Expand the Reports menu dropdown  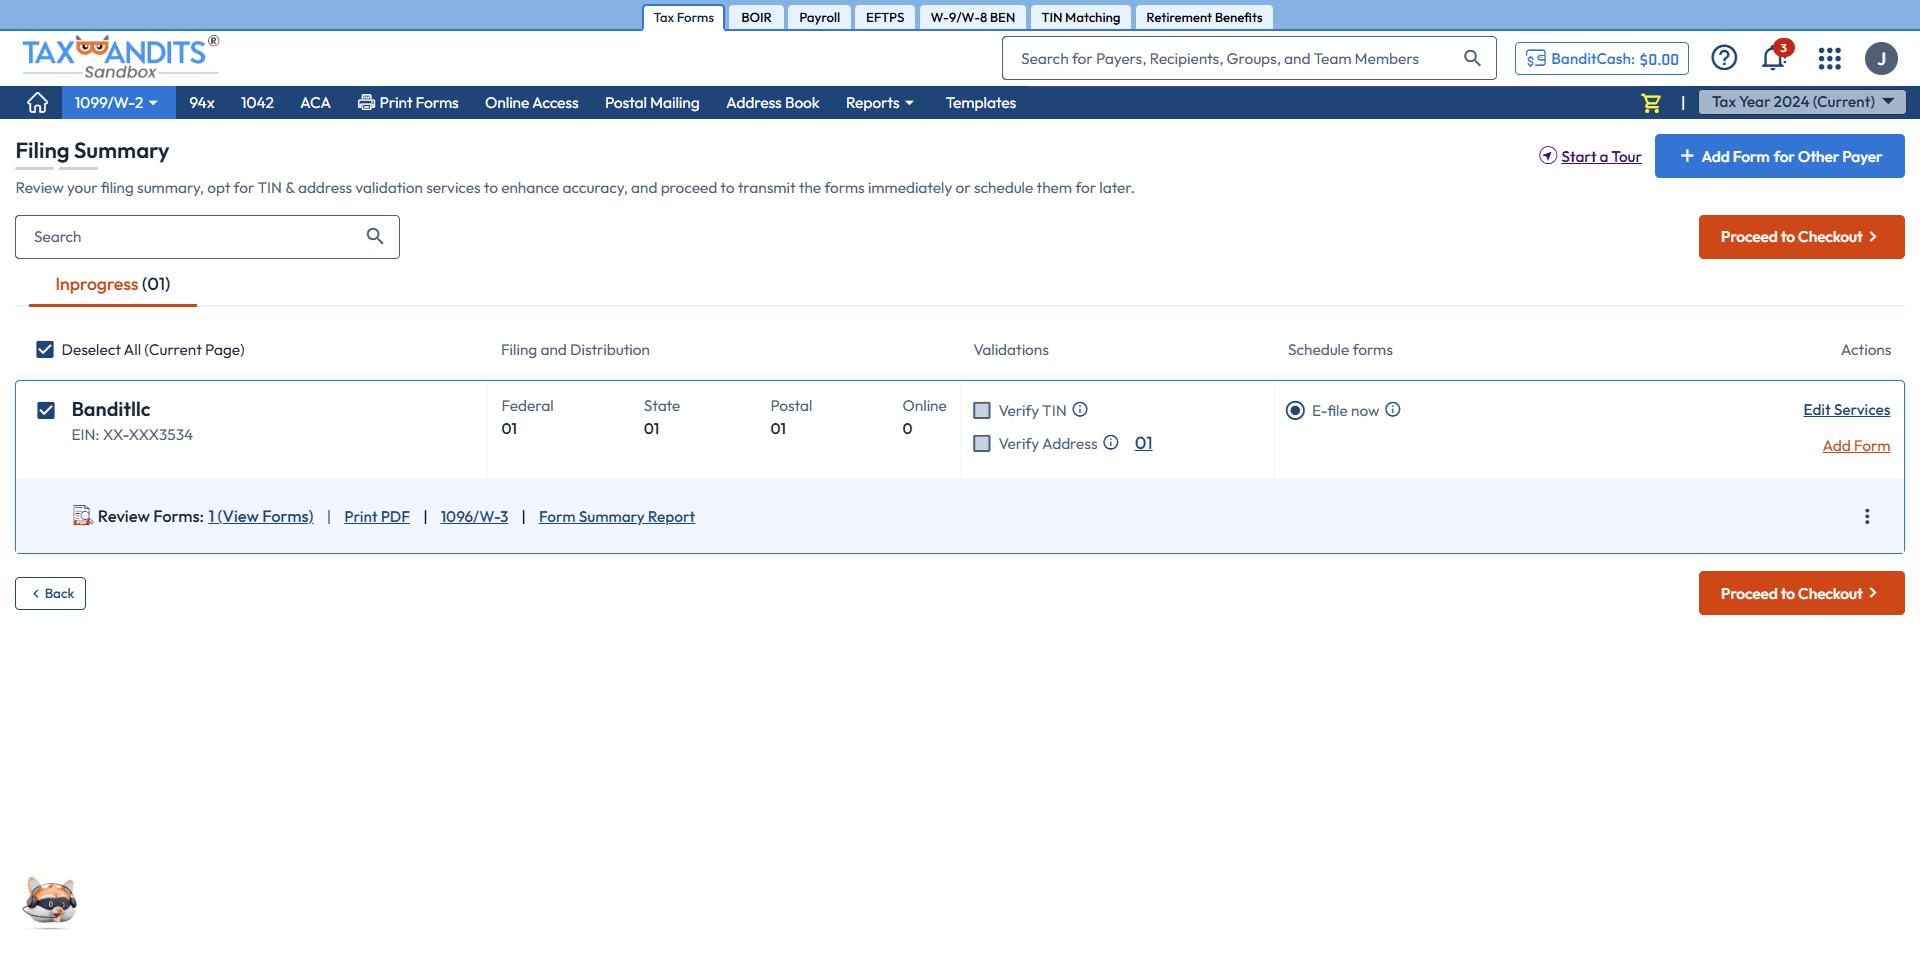point(879,103)
